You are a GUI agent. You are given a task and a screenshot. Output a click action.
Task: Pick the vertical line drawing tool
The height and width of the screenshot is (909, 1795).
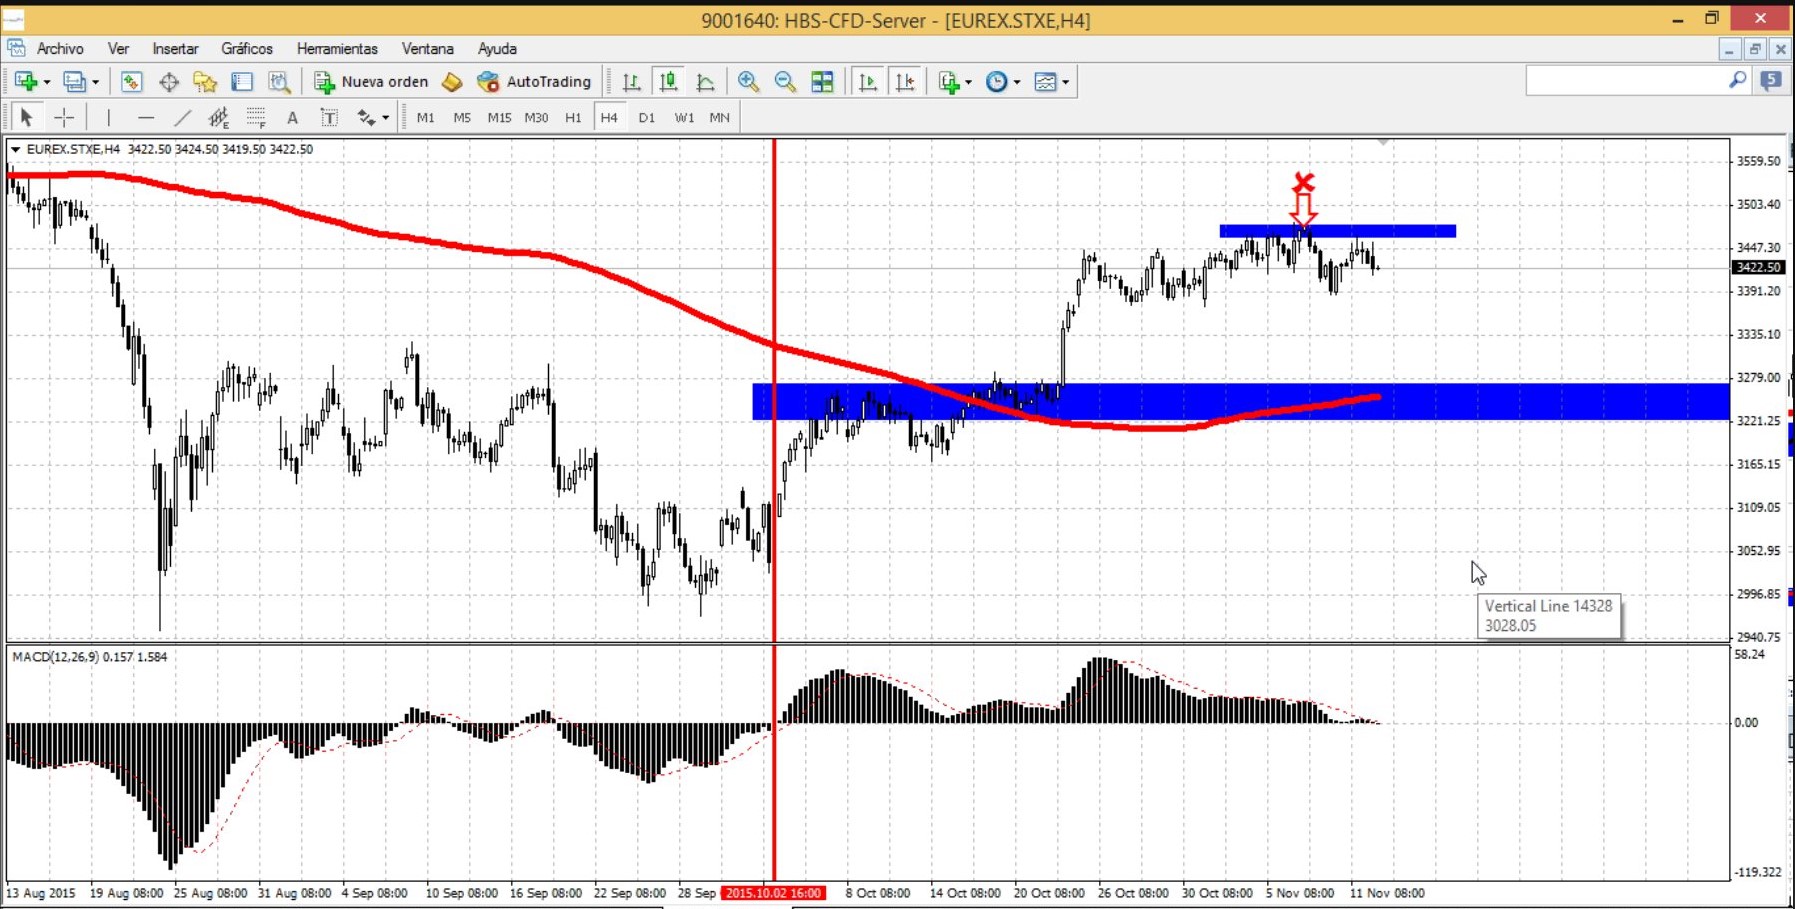pos(108,118)
